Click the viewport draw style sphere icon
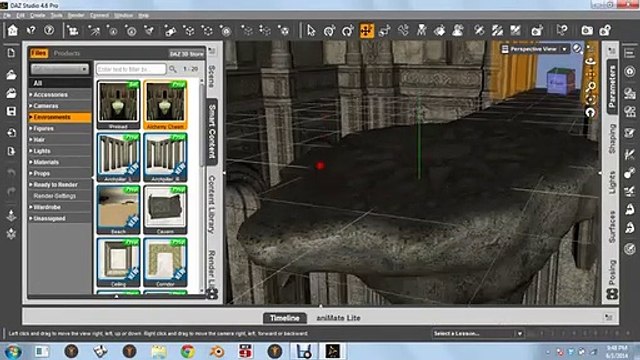This screenshot has height=360, width=640. (x=577, y=49)
